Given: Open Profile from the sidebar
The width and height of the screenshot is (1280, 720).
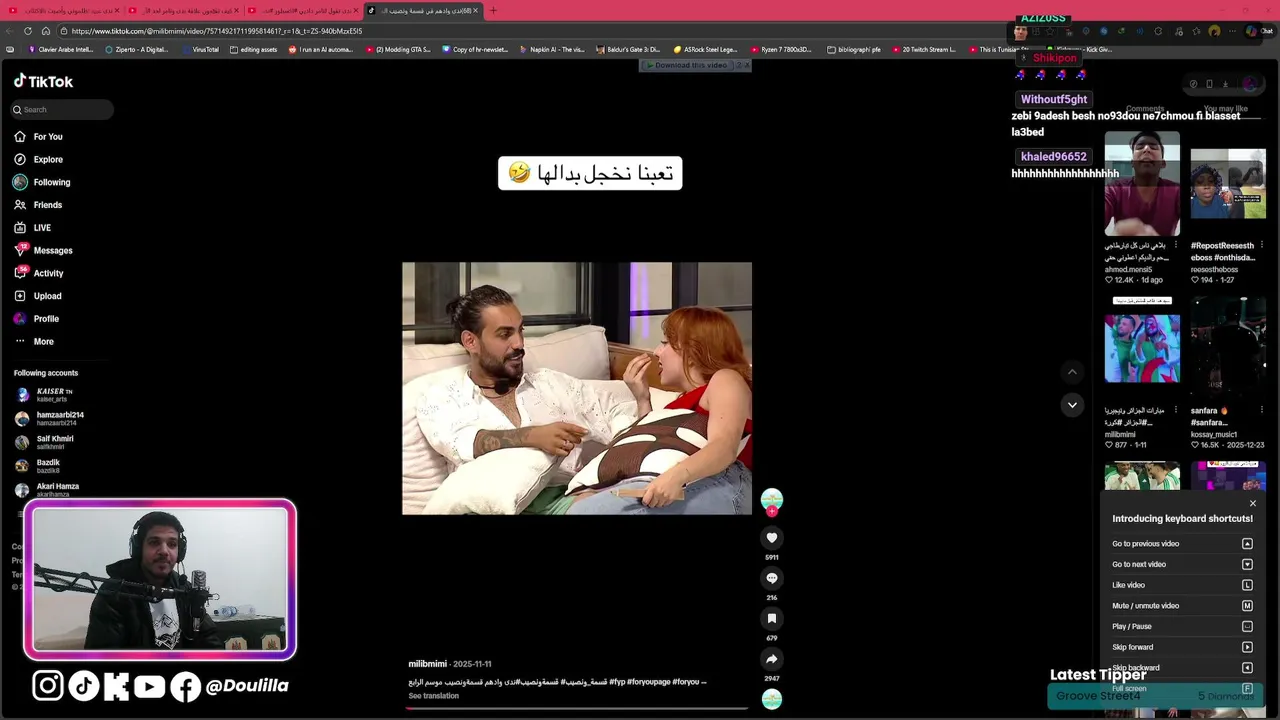Looking at the screenshot, I should (x=36, y=319).
